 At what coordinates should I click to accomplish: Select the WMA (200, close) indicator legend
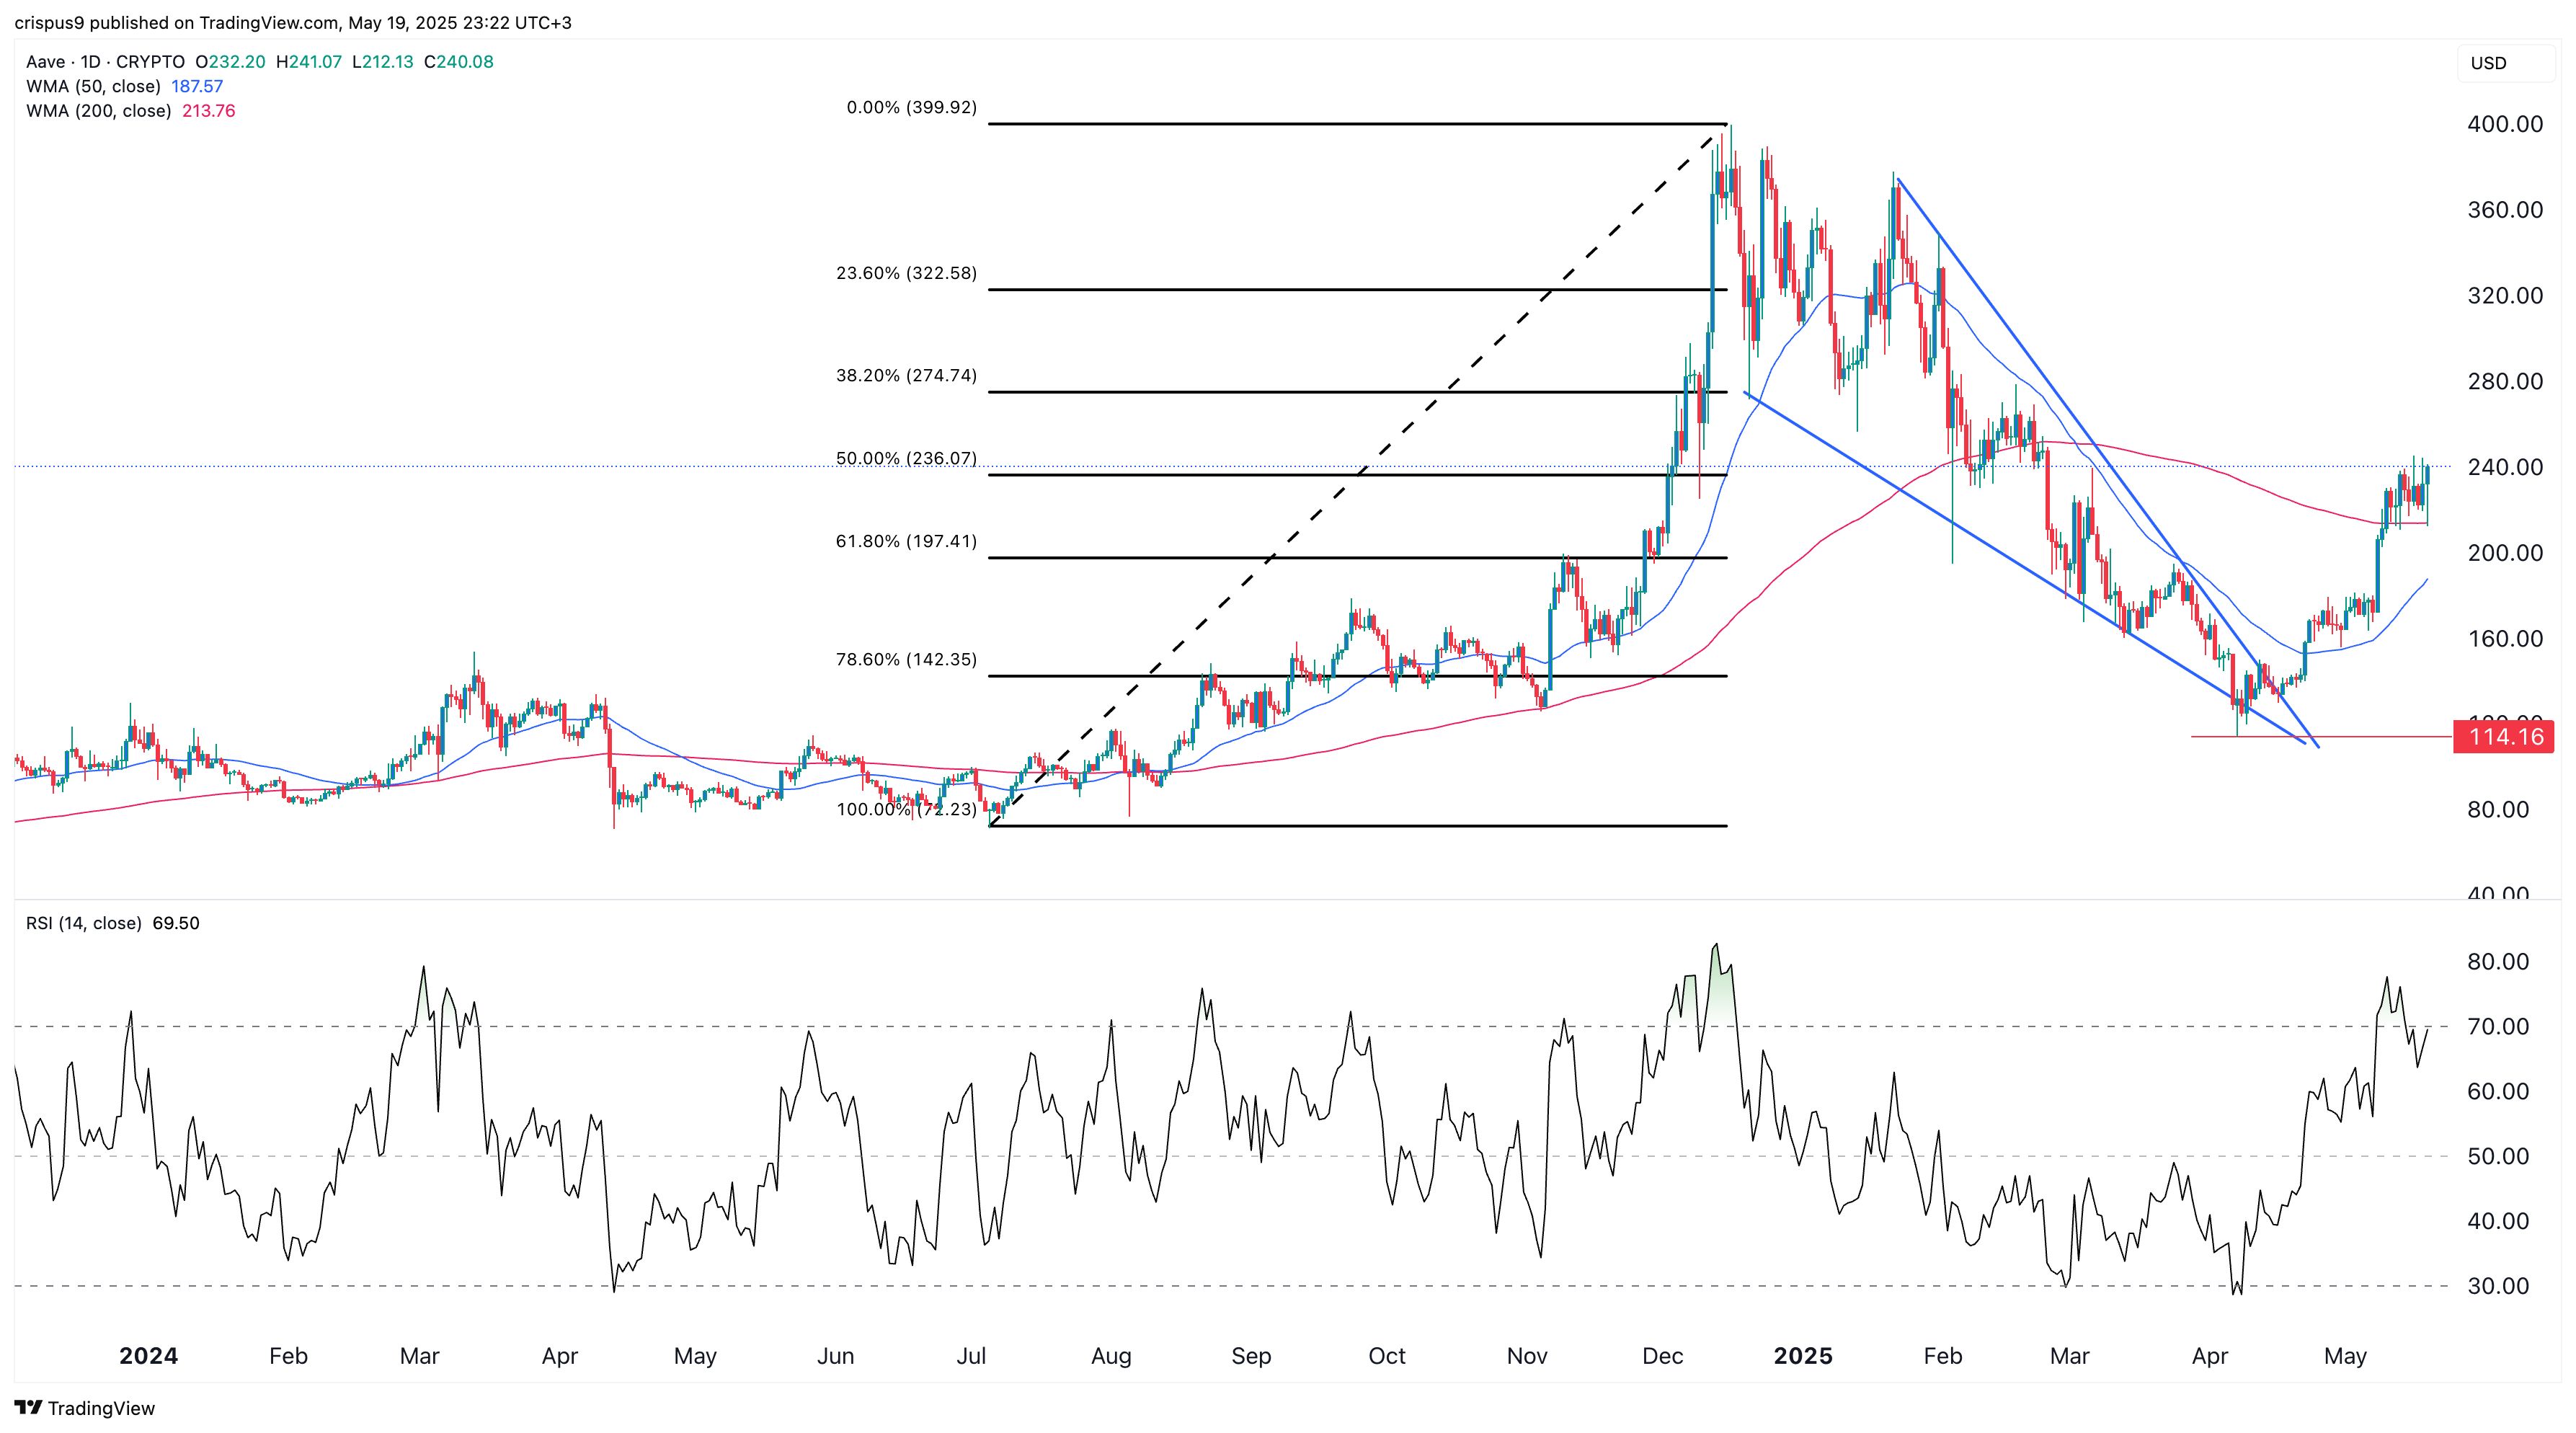pos(98,111)
